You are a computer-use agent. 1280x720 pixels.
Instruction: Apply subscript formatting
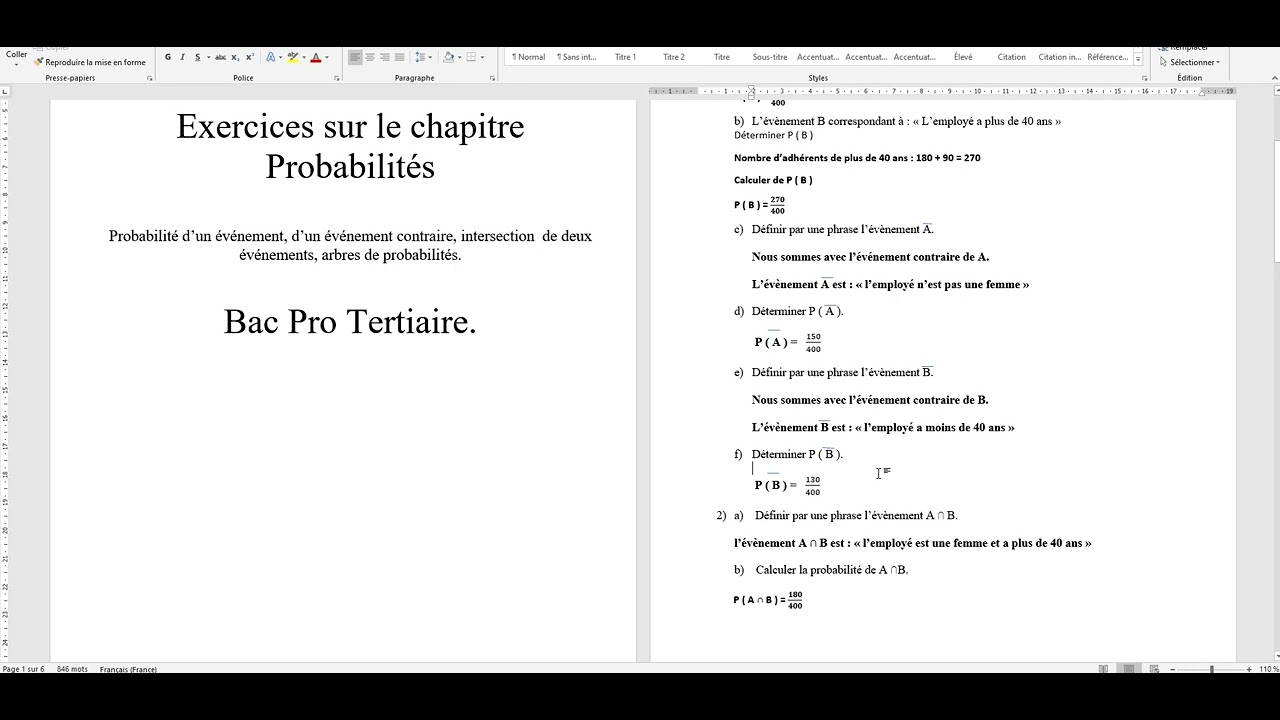pyautogui.click(x=235, y=57)
